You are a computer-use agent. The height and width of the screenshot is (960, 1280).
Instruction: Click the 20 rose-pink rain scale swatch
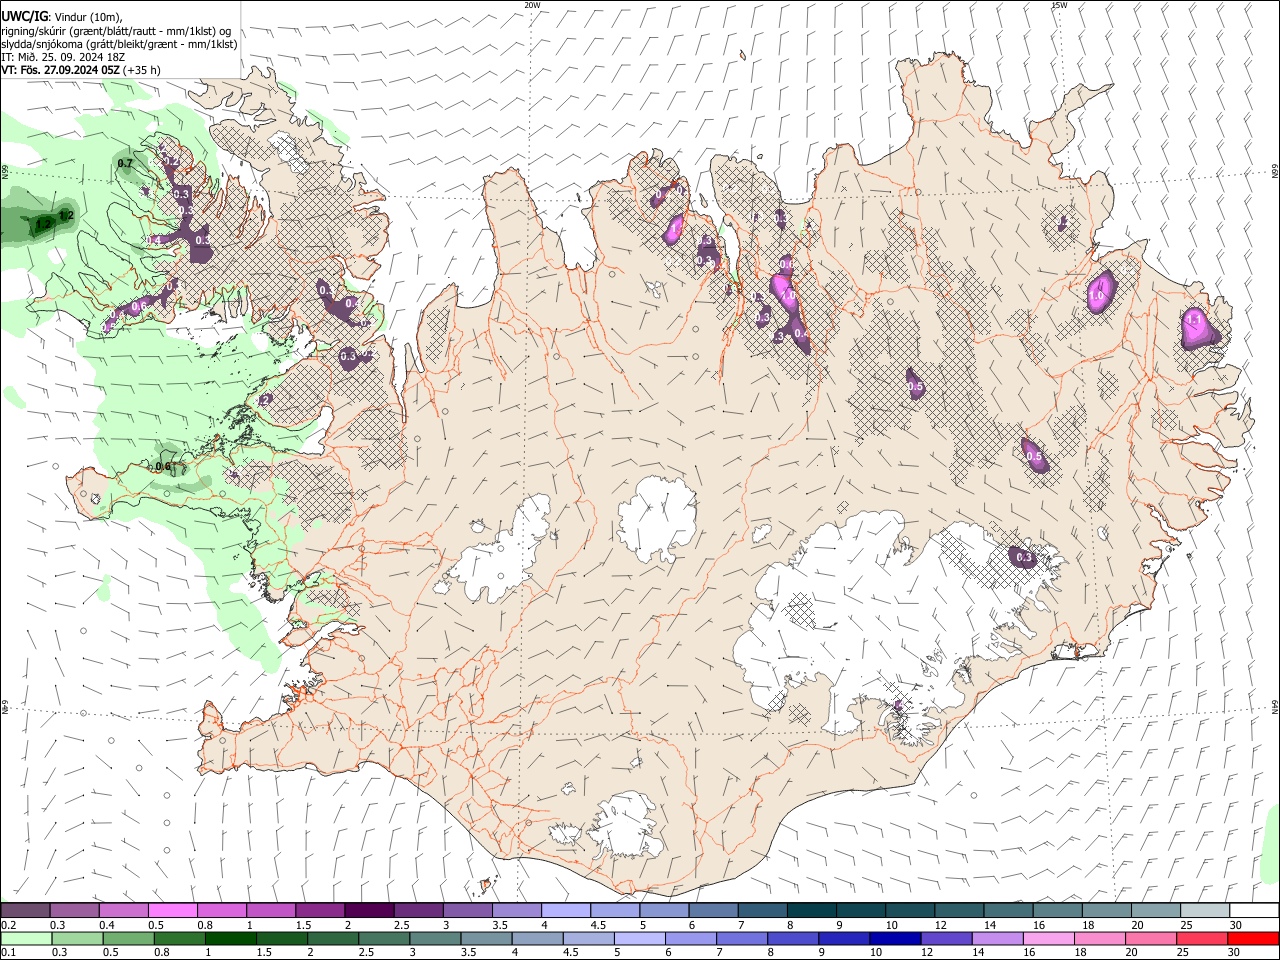tap(1150, 938)
